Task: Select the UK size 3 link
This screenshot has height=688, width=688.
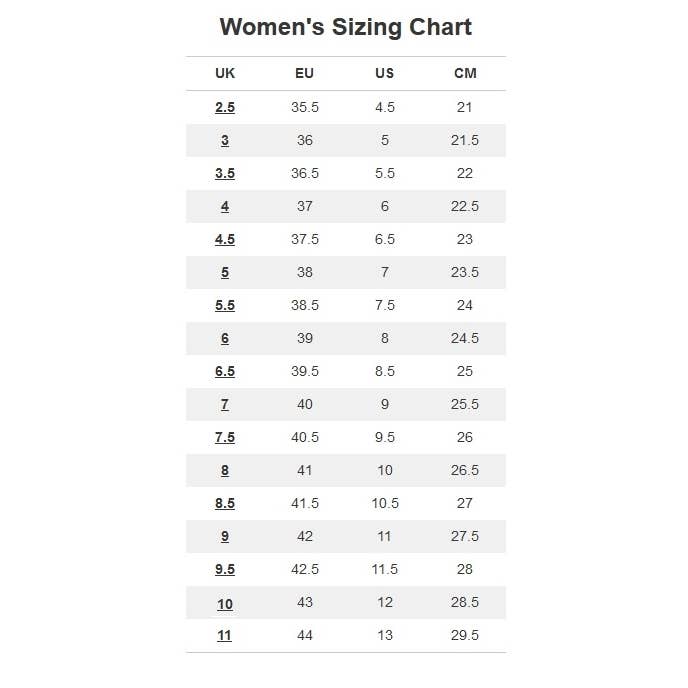Action: (225, 141)
